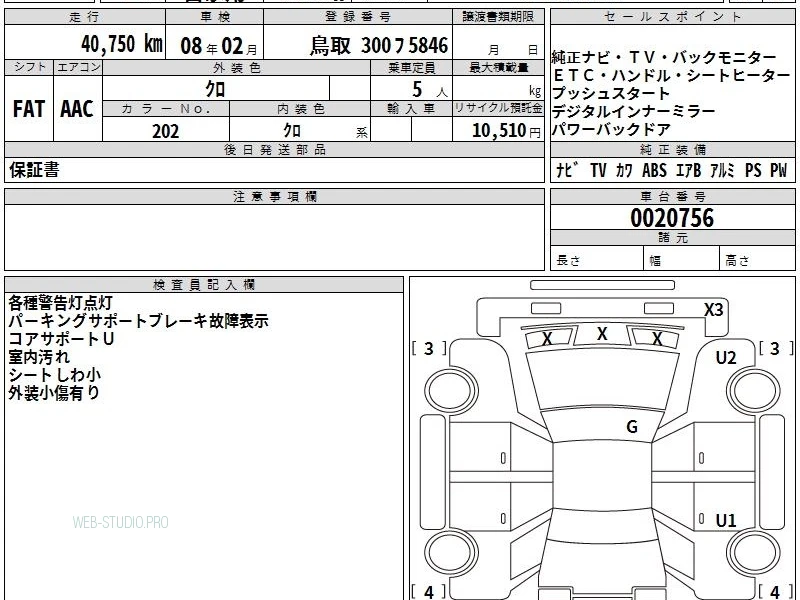Select the プッシュスタート line
The width and height of the screenshot is (800, 600).
click(611, 93)
